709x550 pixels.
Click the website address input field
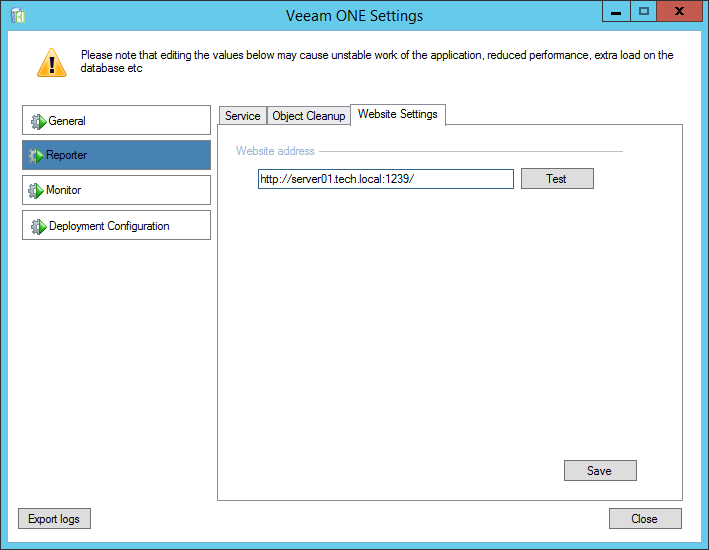(x=385, y=179)
